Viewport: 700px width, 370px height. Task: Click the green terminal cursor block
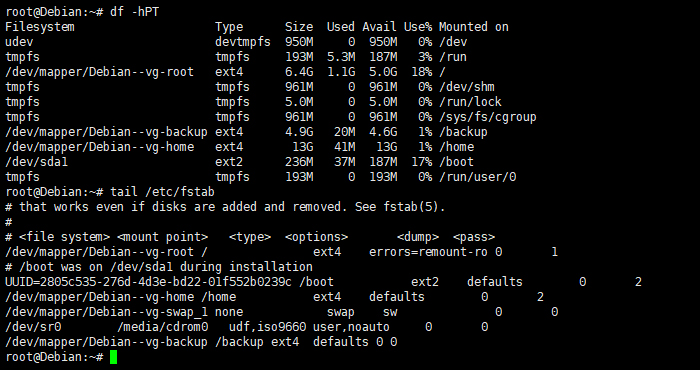click(113, 357)
